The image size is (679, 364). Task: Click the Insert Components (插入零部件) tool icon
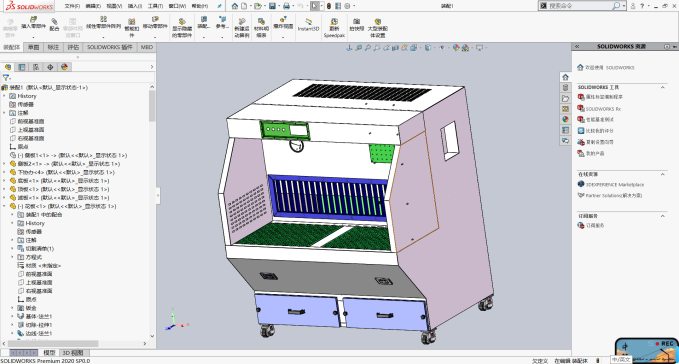pos(33,19)
